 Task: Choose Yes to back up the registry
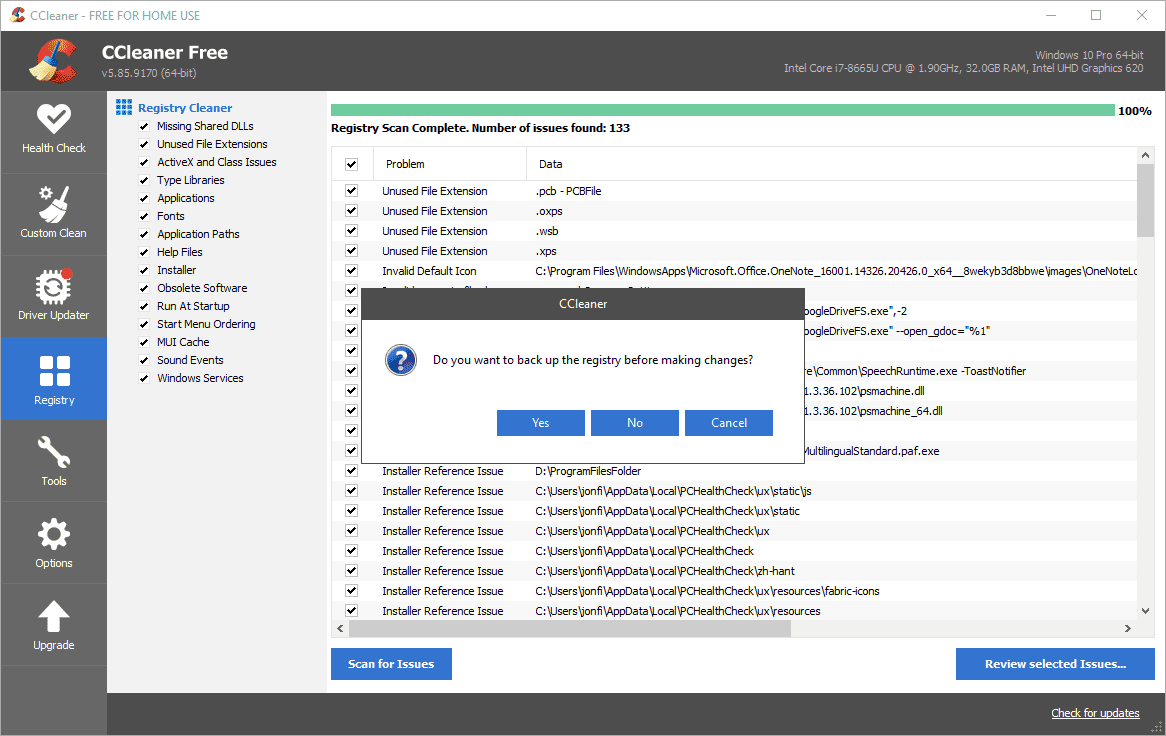[540, 422]
